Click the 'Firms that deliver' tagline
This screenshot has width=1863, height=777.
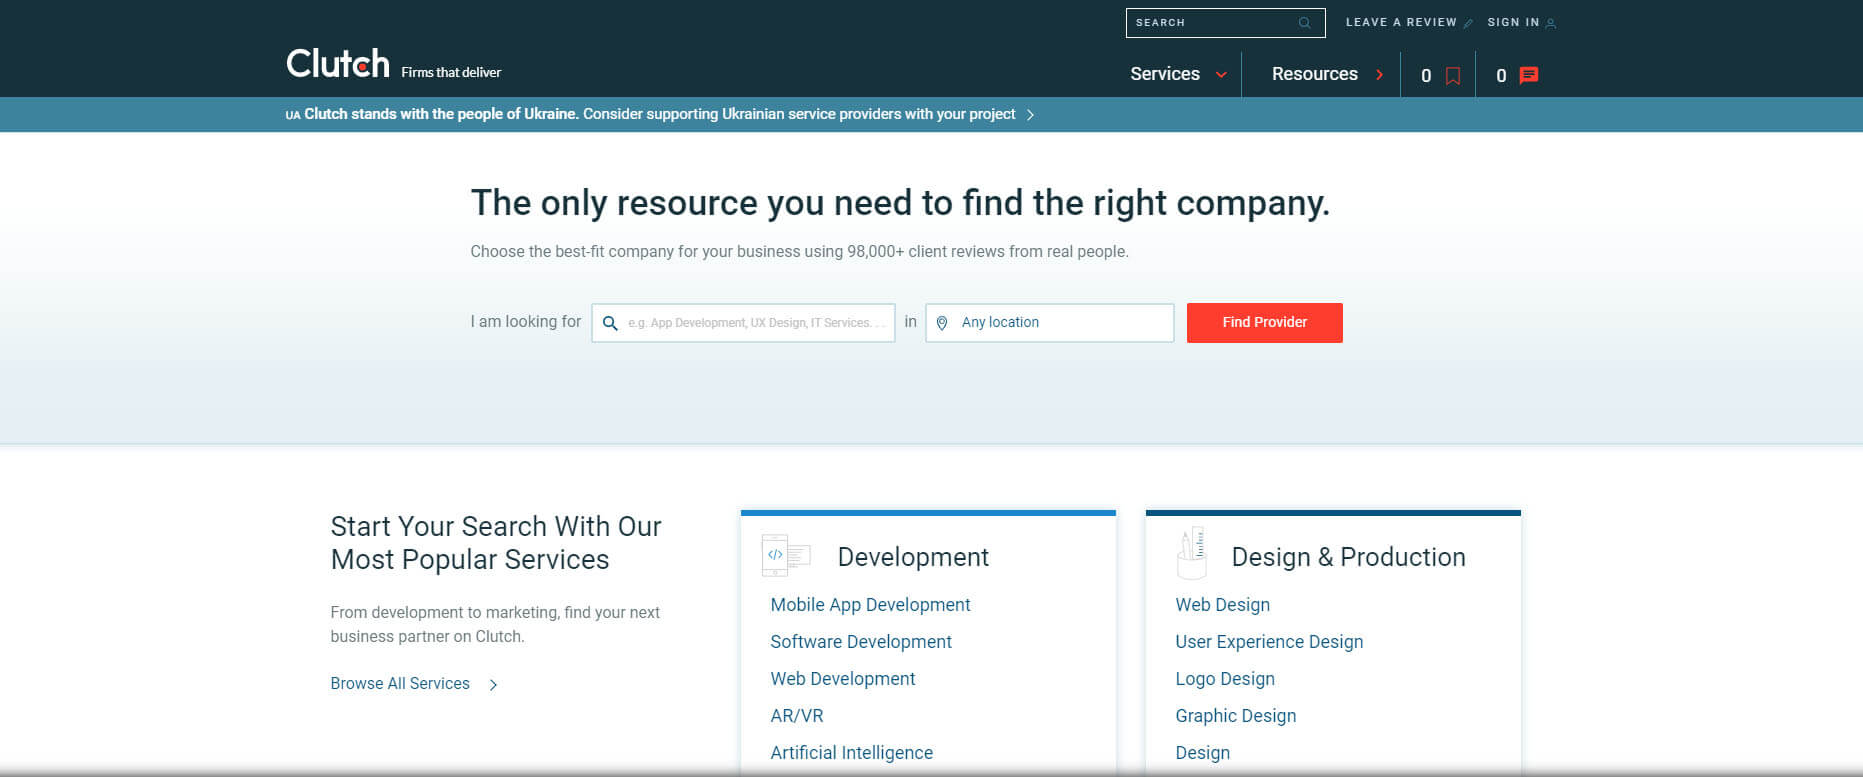(451, 72)
